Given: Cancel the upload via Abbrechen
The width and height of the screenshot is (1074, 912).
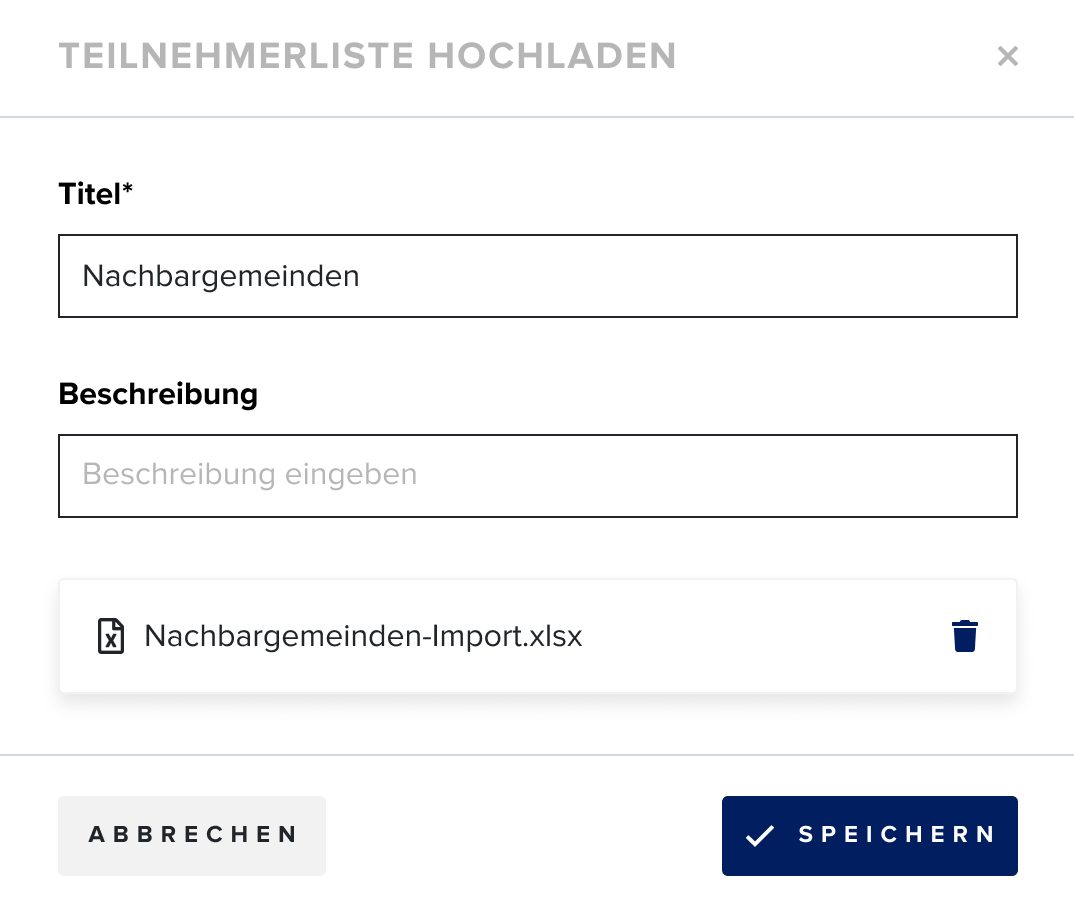Looking at the screenshot, I should (x=192, y=835).
